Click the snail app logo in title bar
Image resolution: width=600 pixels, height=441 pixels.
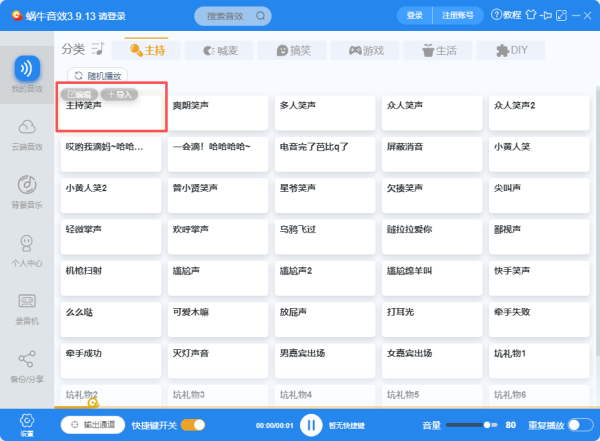(17, 15)
